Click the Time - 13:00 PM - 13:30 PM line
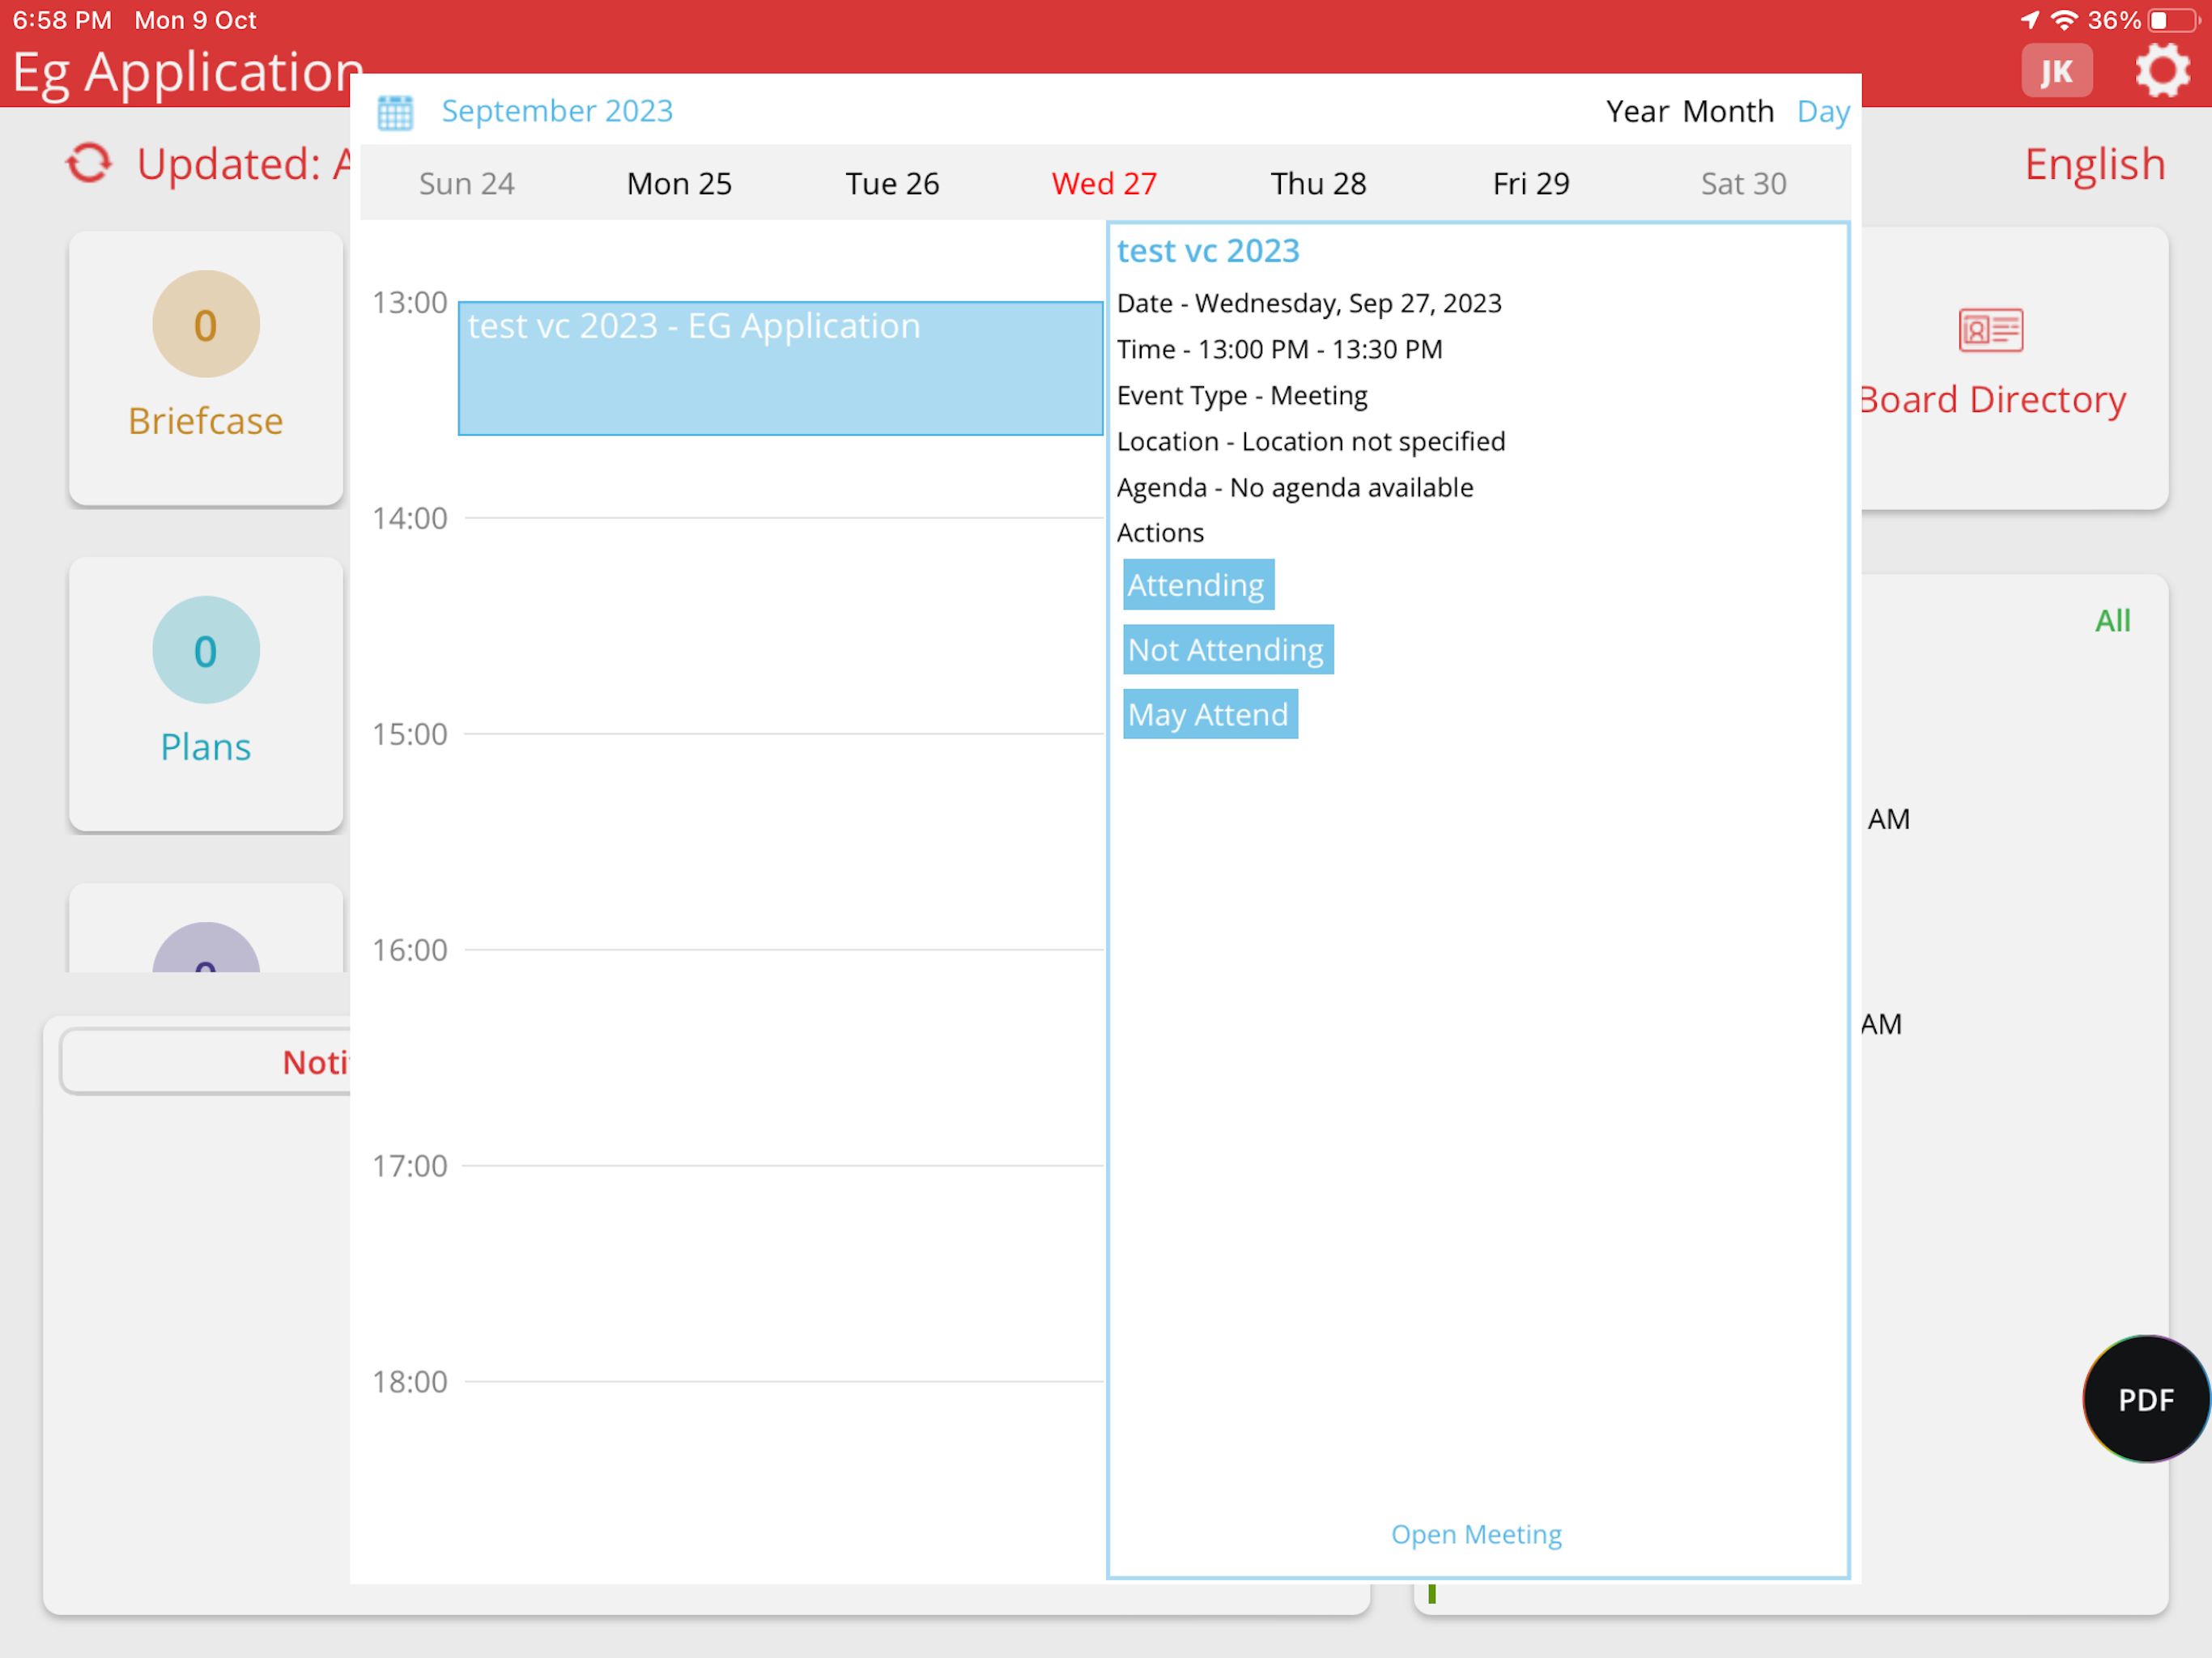The height and width of the screenshot is (1658, 2212). coord(1279,349)
